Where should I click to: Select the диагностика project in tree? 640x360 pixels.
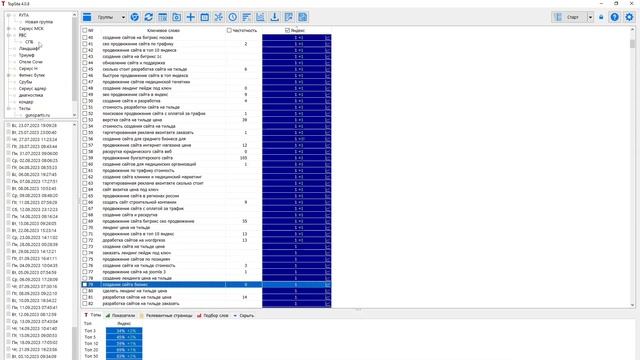pyautogui.click(x=31, y=95)
